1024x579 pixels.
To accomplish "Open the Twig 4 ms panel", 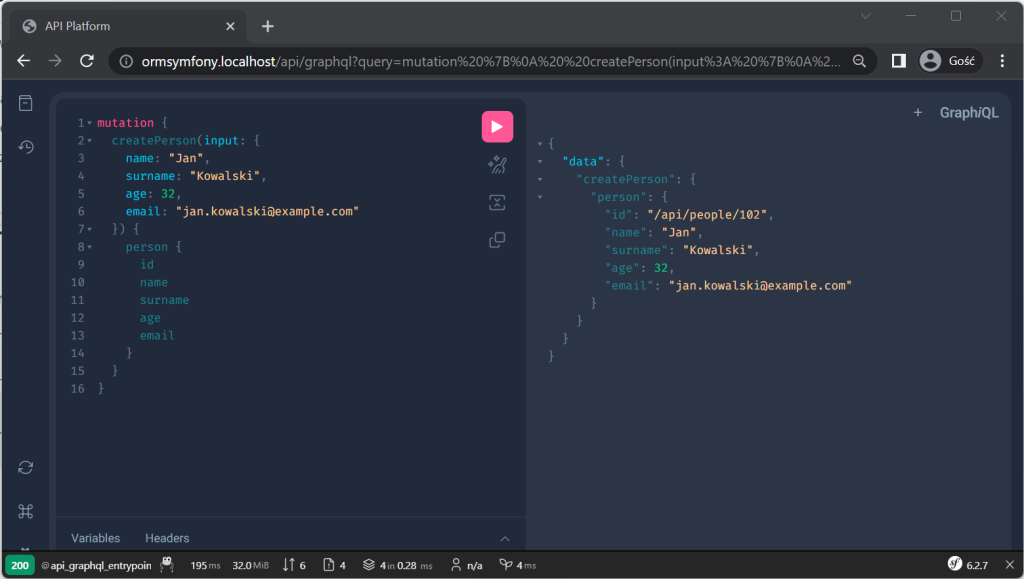I will (518, 565).
